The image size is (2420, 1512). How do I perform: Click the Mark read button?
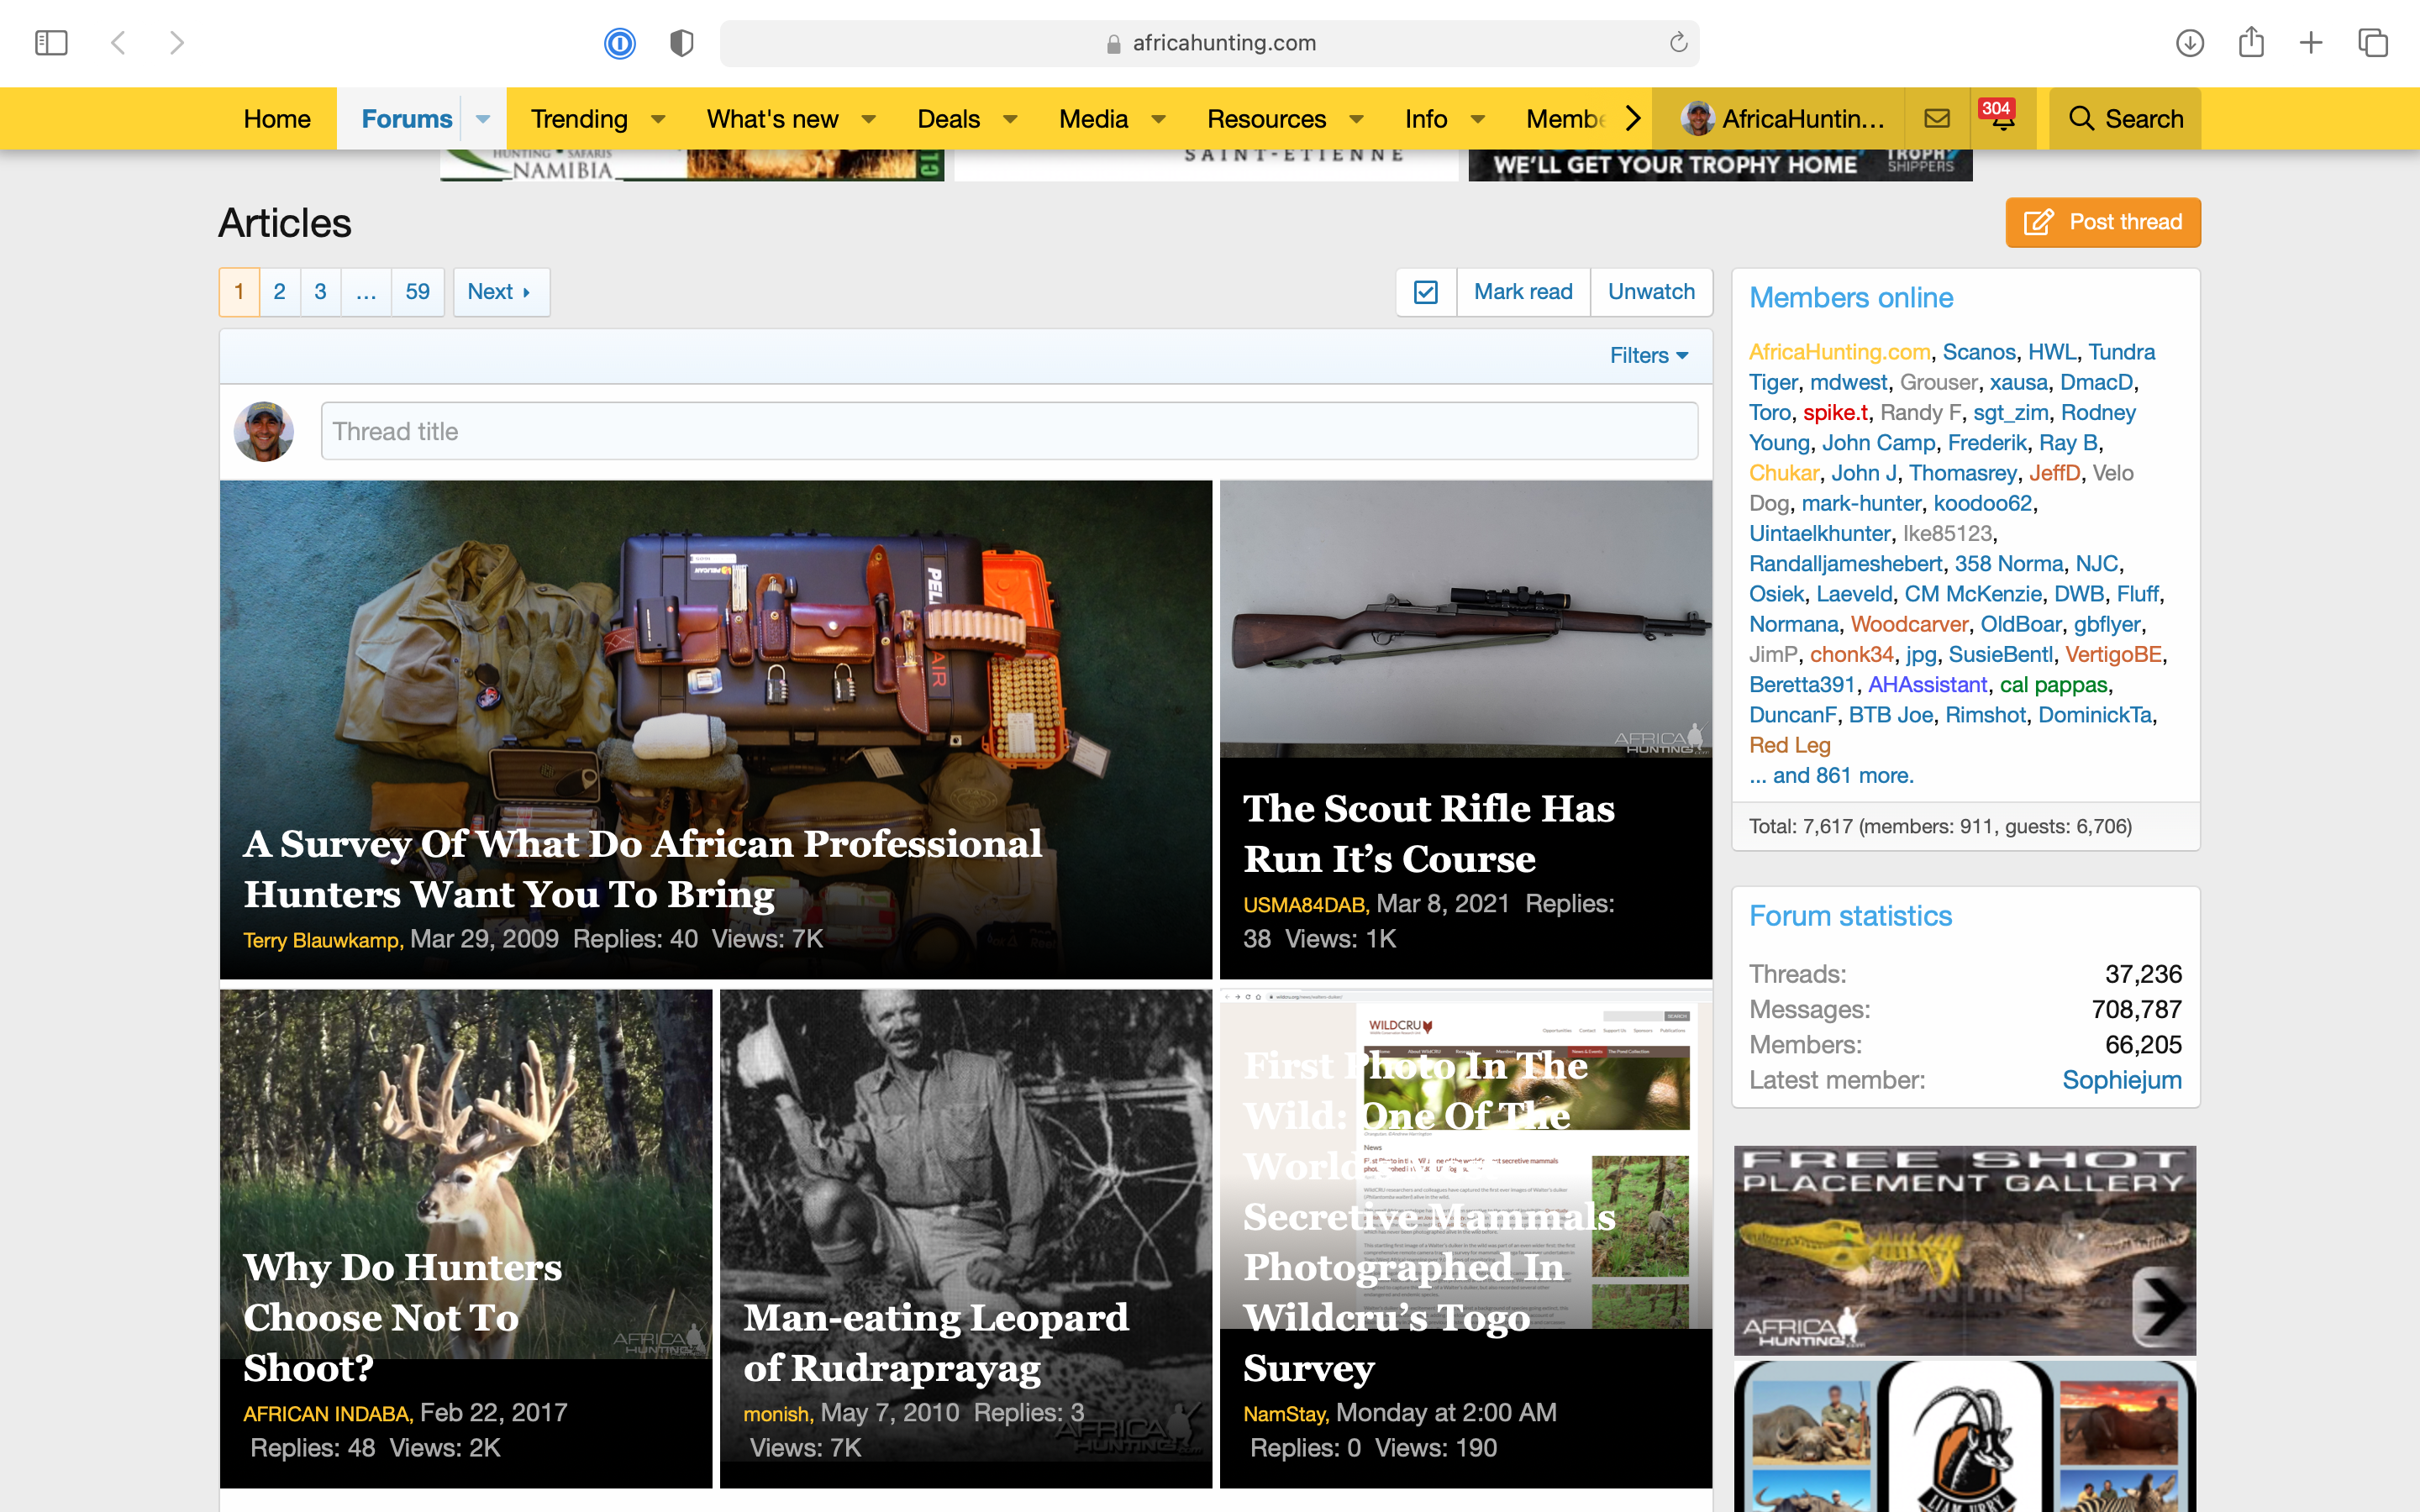[1523, 292]
